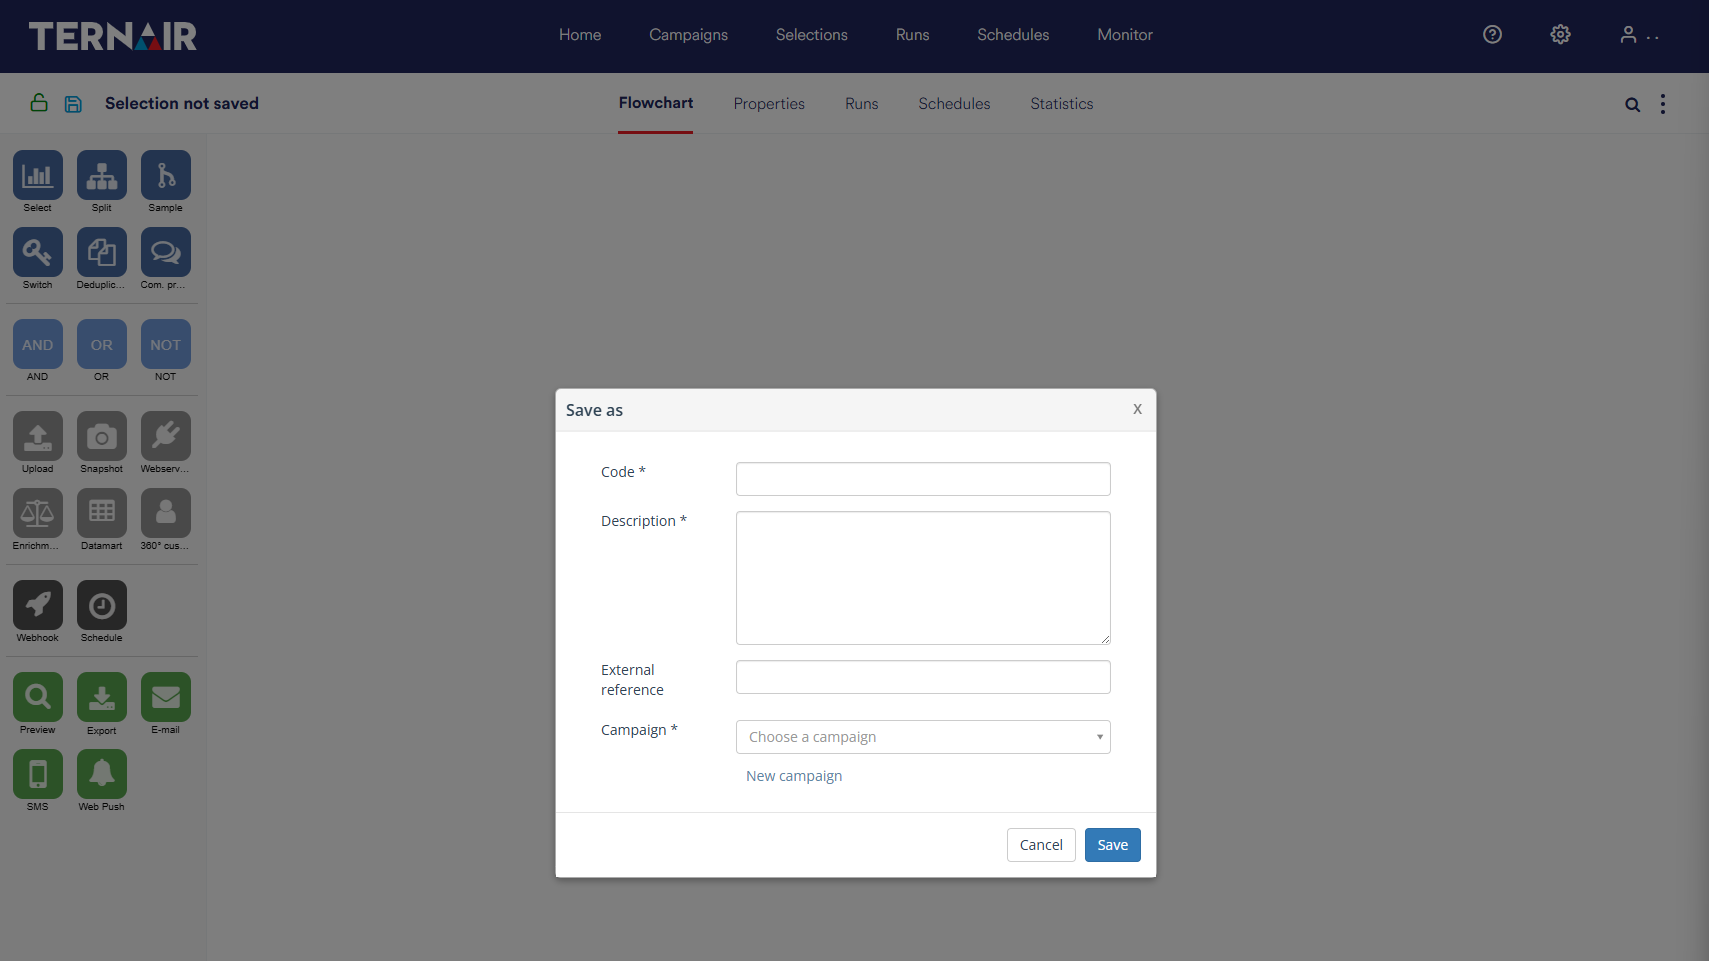
Task: Open Schedules in top navigation
Action: pos(1013,35)
